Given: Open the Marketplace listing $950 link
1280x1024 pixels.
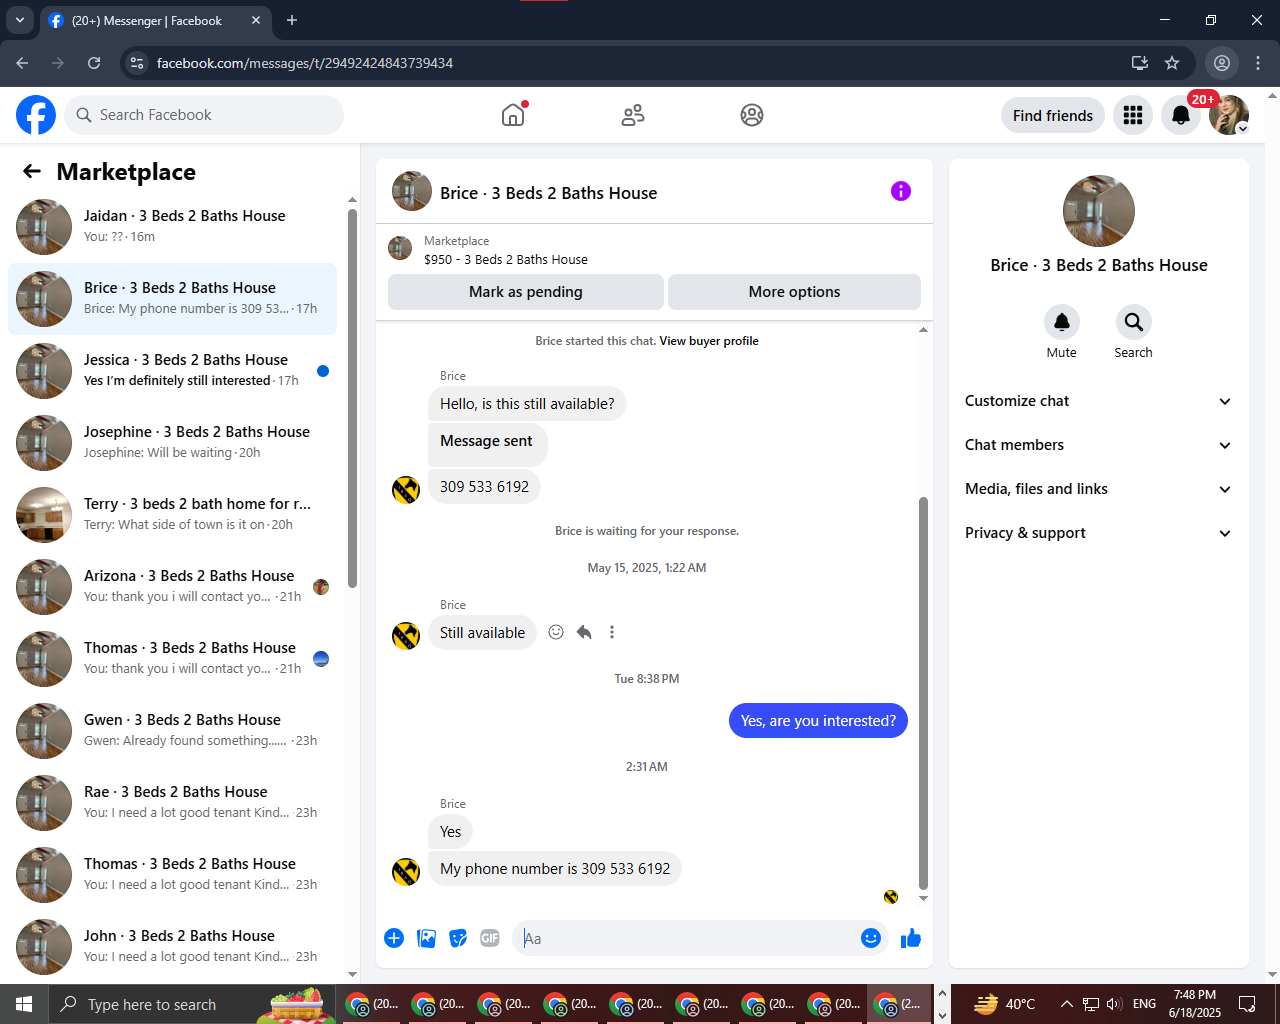Looking at the screenshot, I should [x=506, y=259].
